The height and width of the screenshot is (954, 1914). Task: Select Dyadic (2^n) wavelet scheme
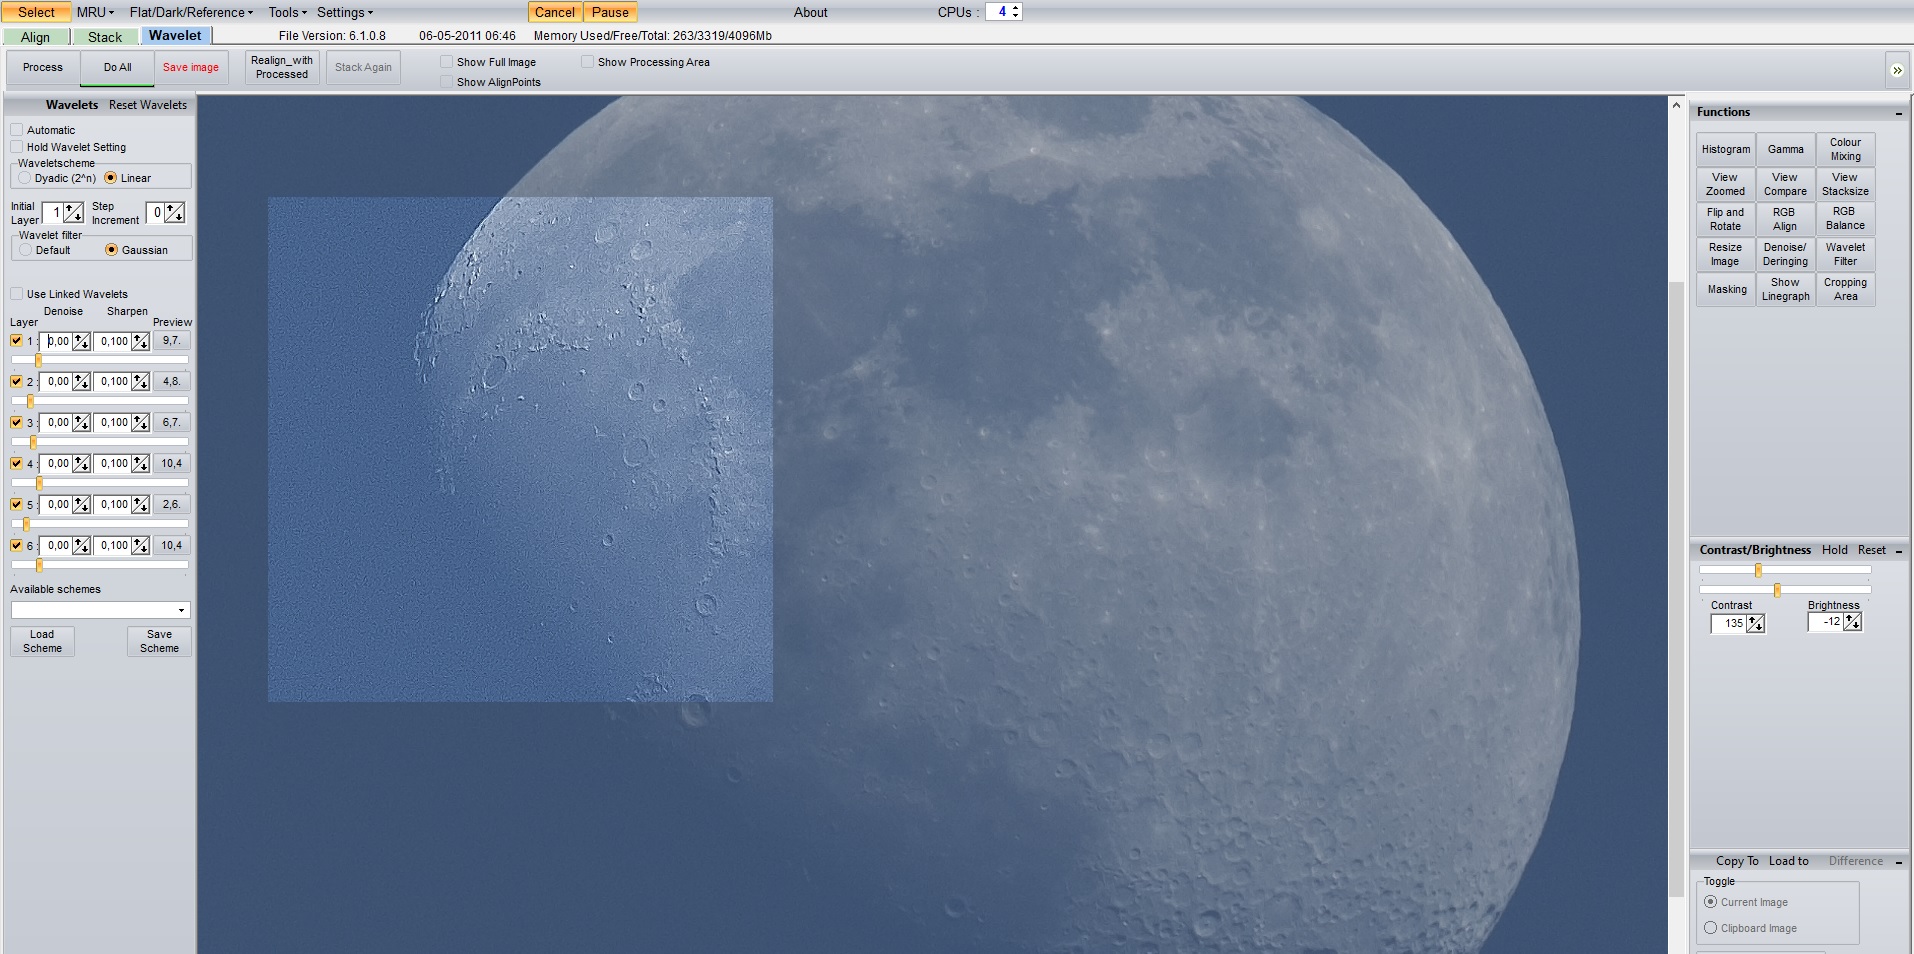click(x=25, y=178)
